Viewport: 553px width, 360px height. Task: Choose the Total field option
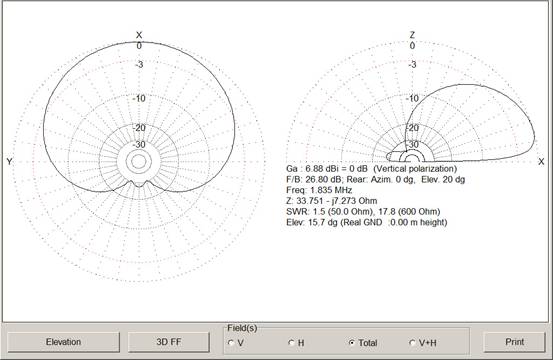pyautogui.click(x=363, y=343)
